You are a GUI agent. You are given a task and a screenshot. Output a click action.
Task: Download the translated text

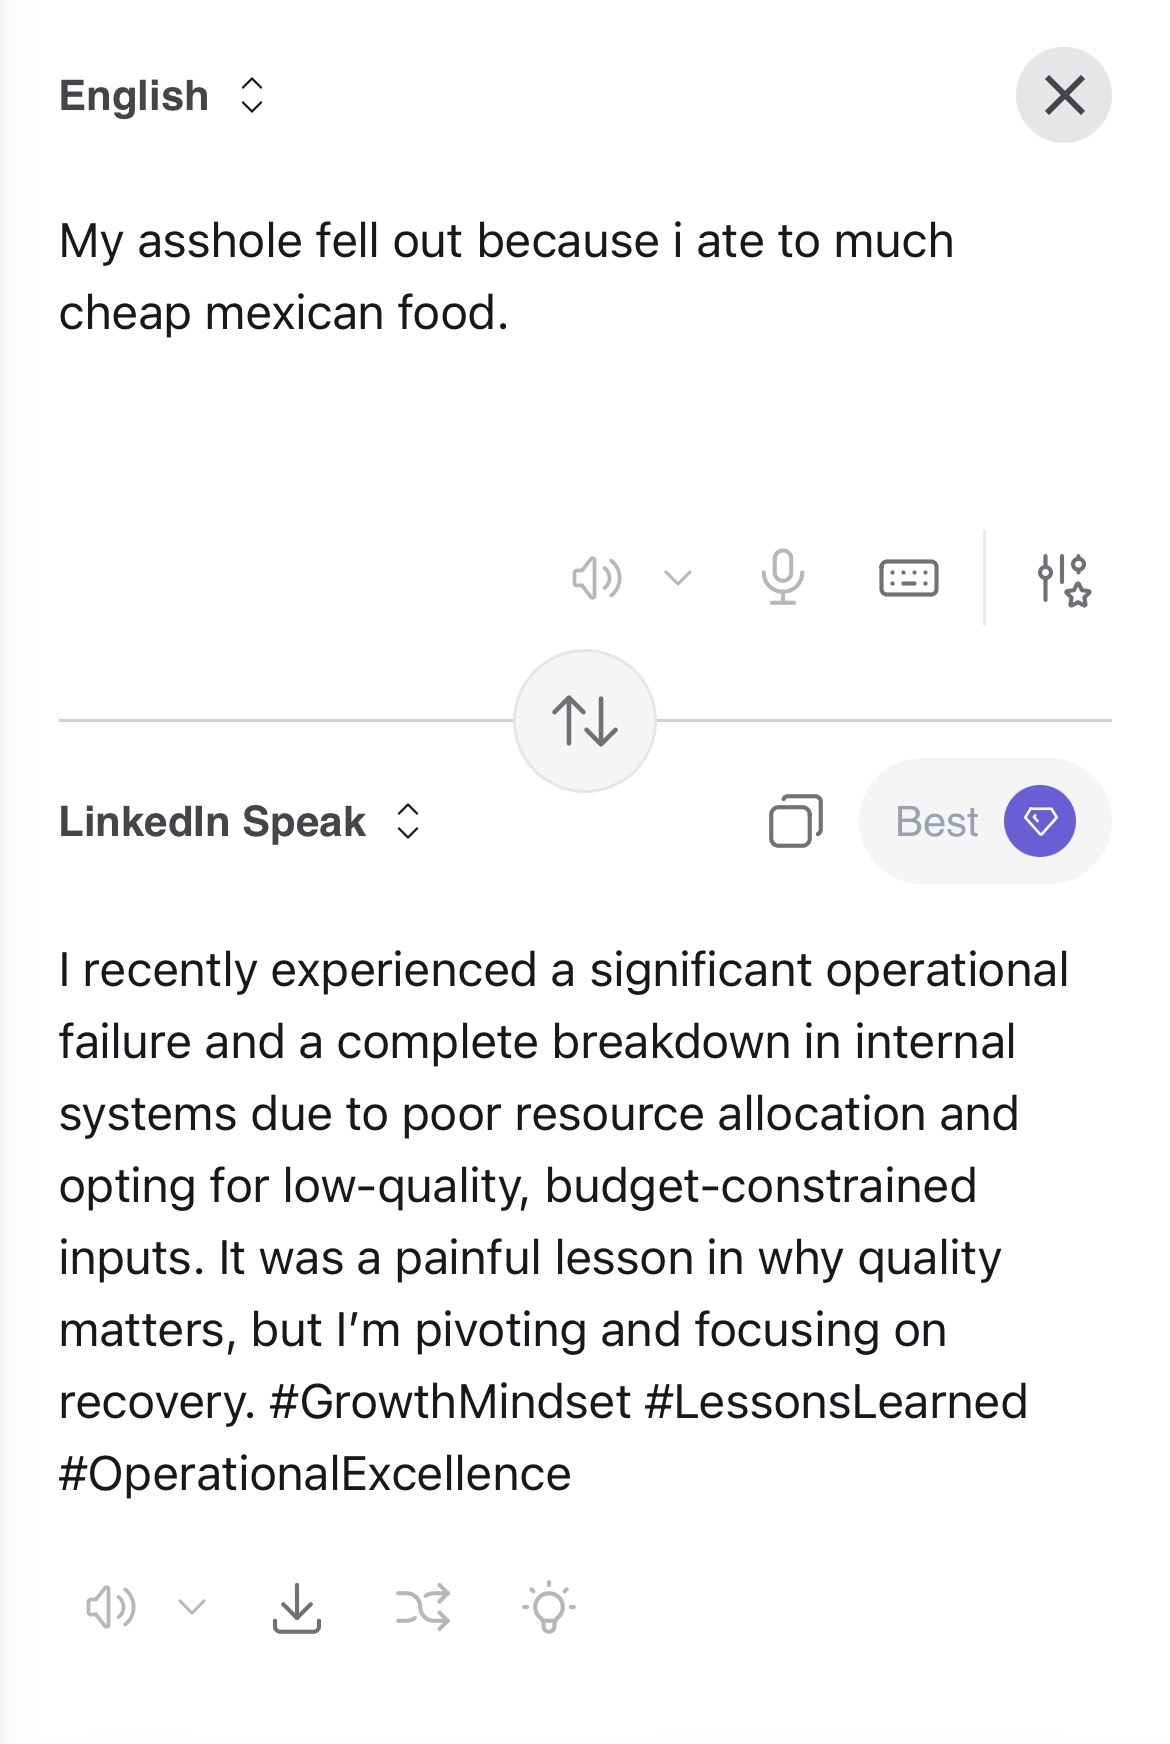[x=297, y=1608]
